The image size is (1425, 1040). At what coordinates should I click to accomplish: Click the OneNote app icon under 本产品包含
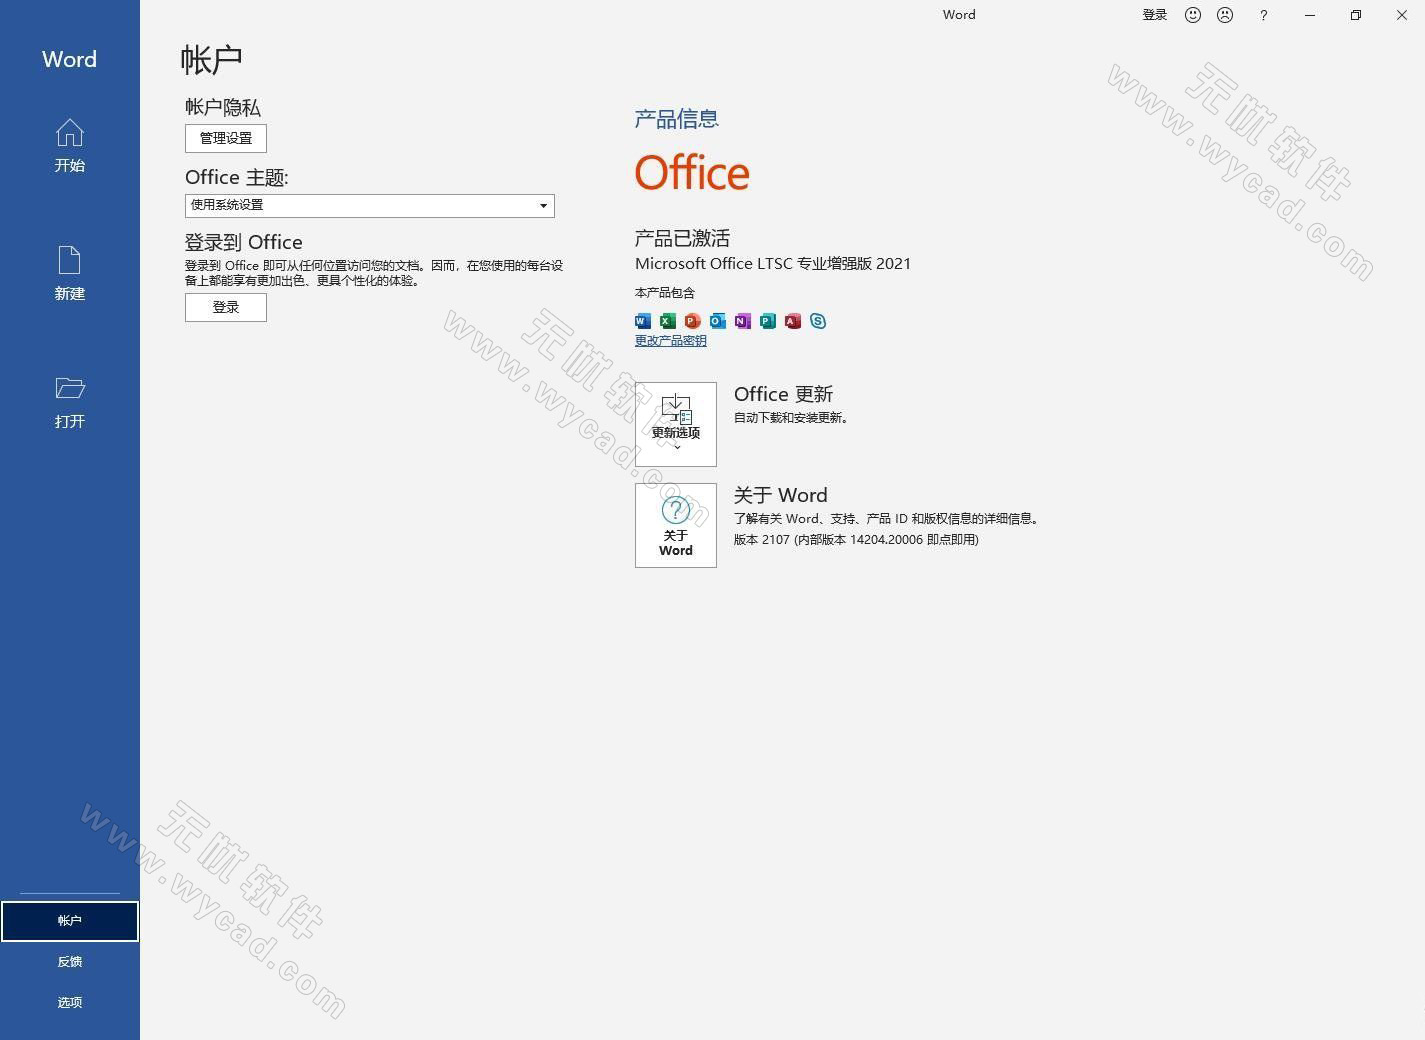point(742,321)
